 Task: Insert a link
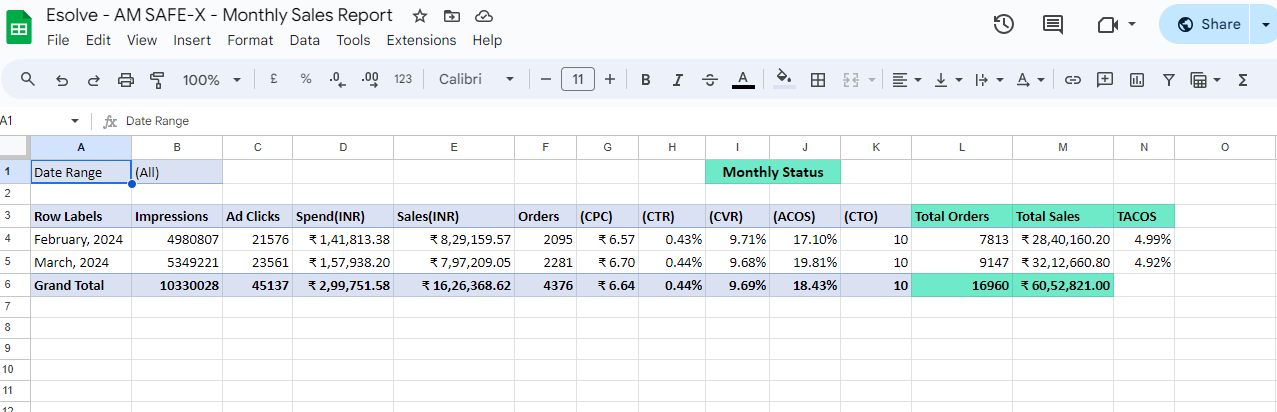1072,79
